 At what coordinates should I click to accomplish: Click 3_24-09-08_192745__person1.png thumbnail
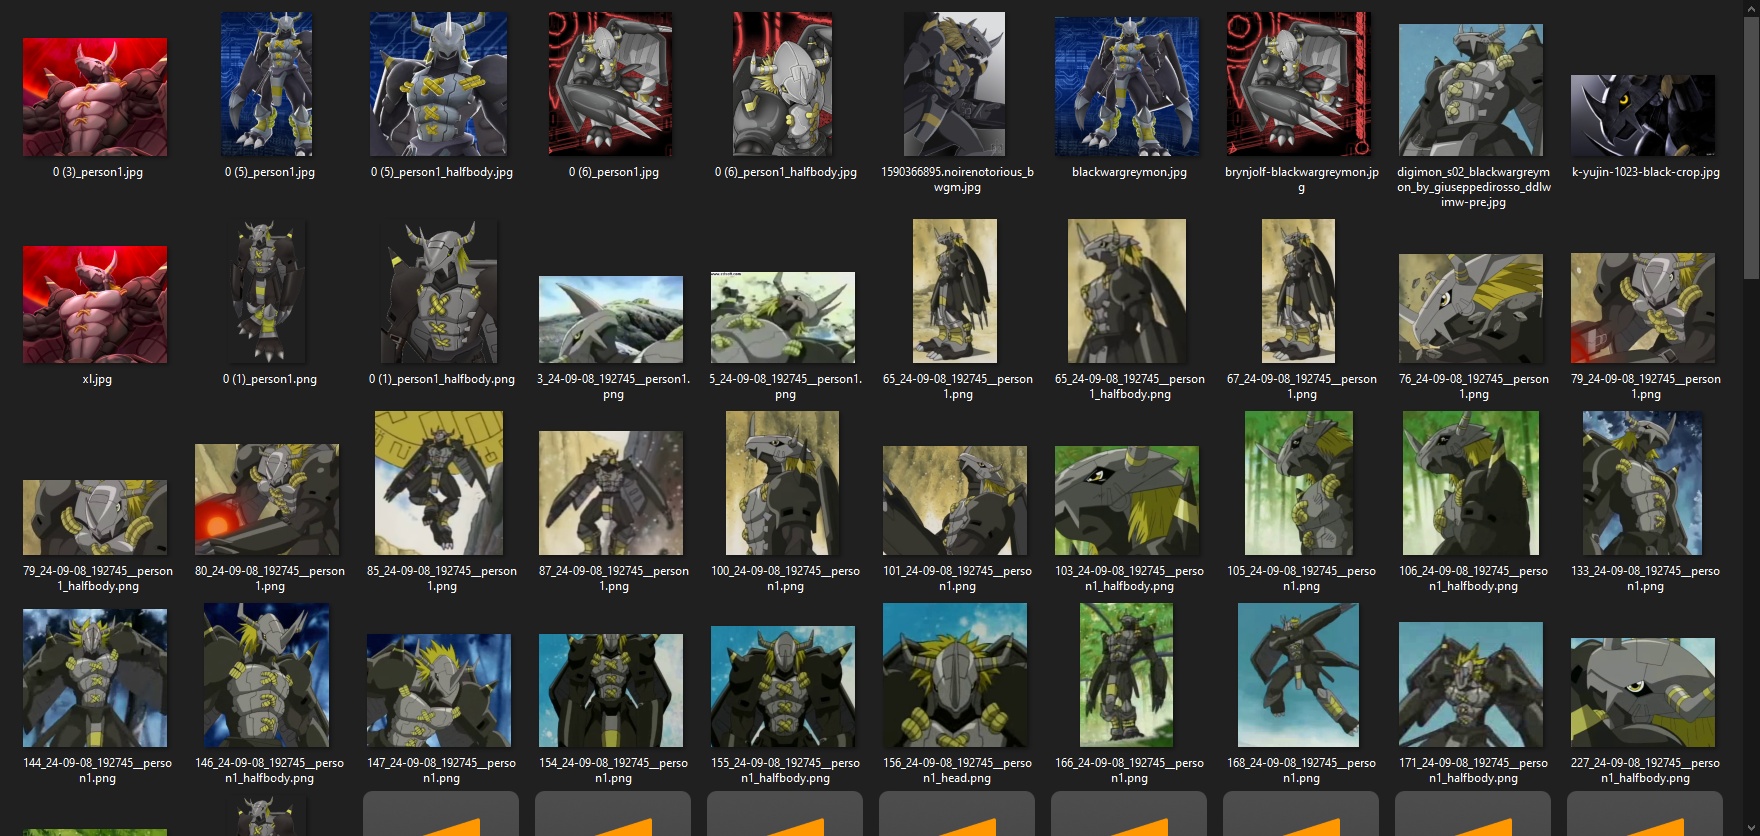pos(611,320)
